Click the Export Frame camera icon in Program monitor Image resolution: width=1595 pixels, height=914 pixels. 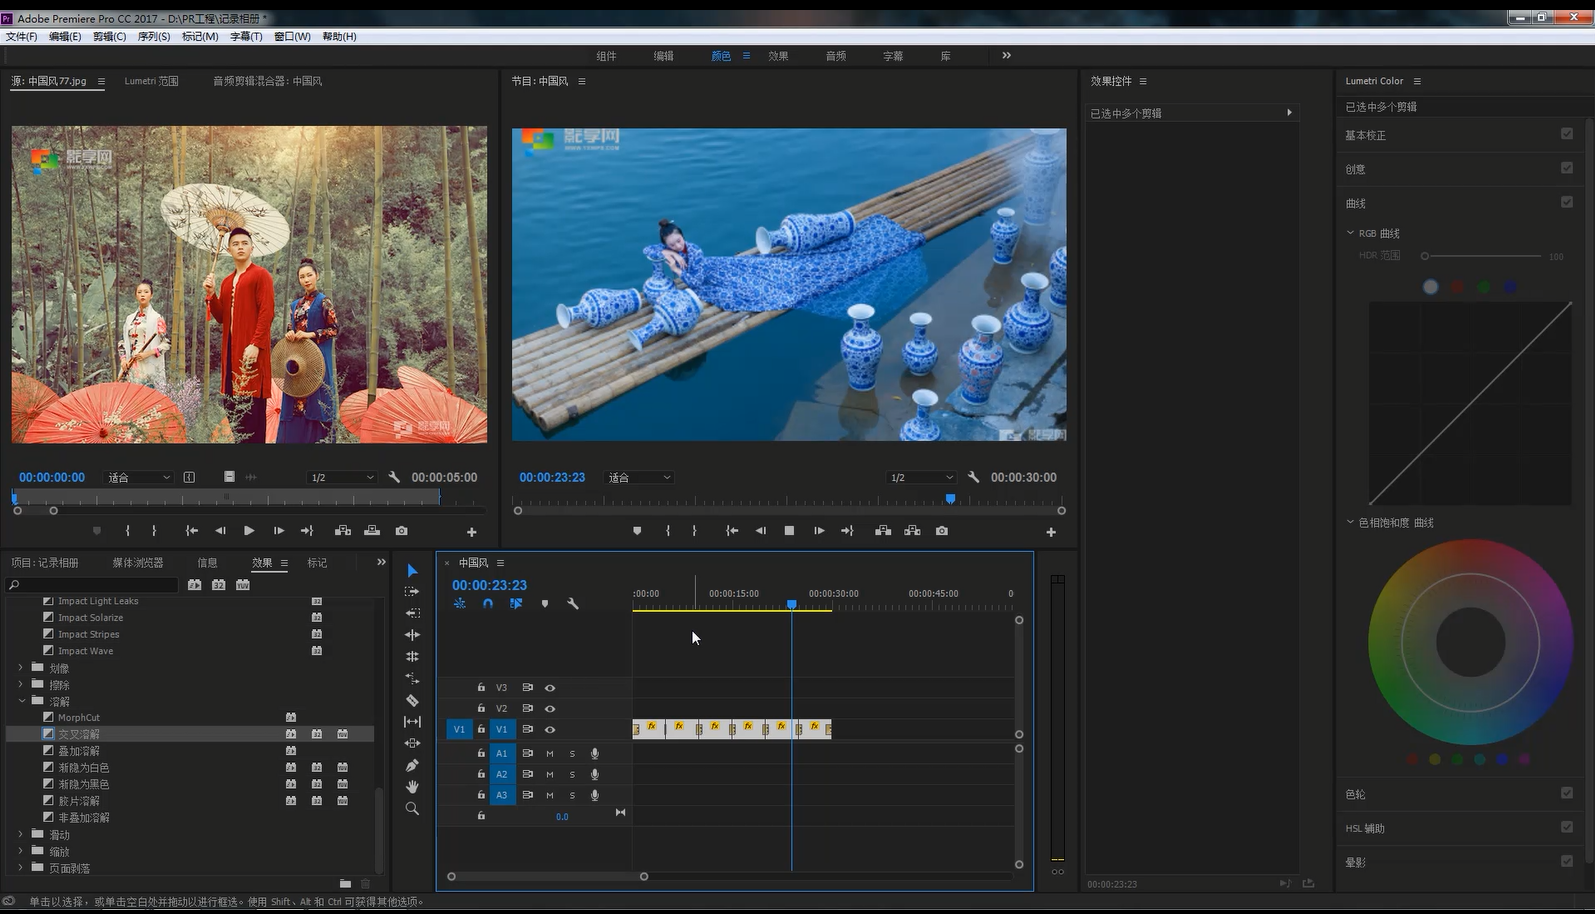click(942, 531)
